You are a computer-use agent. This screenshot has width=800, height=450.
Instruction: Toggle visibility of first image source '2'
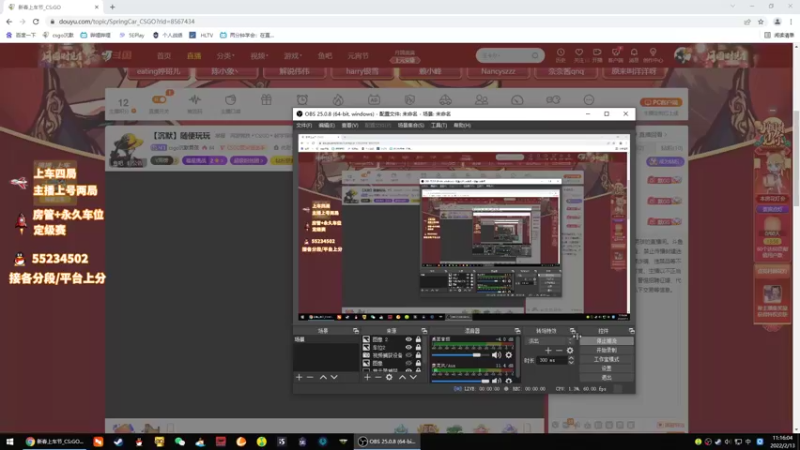point(408,339)
